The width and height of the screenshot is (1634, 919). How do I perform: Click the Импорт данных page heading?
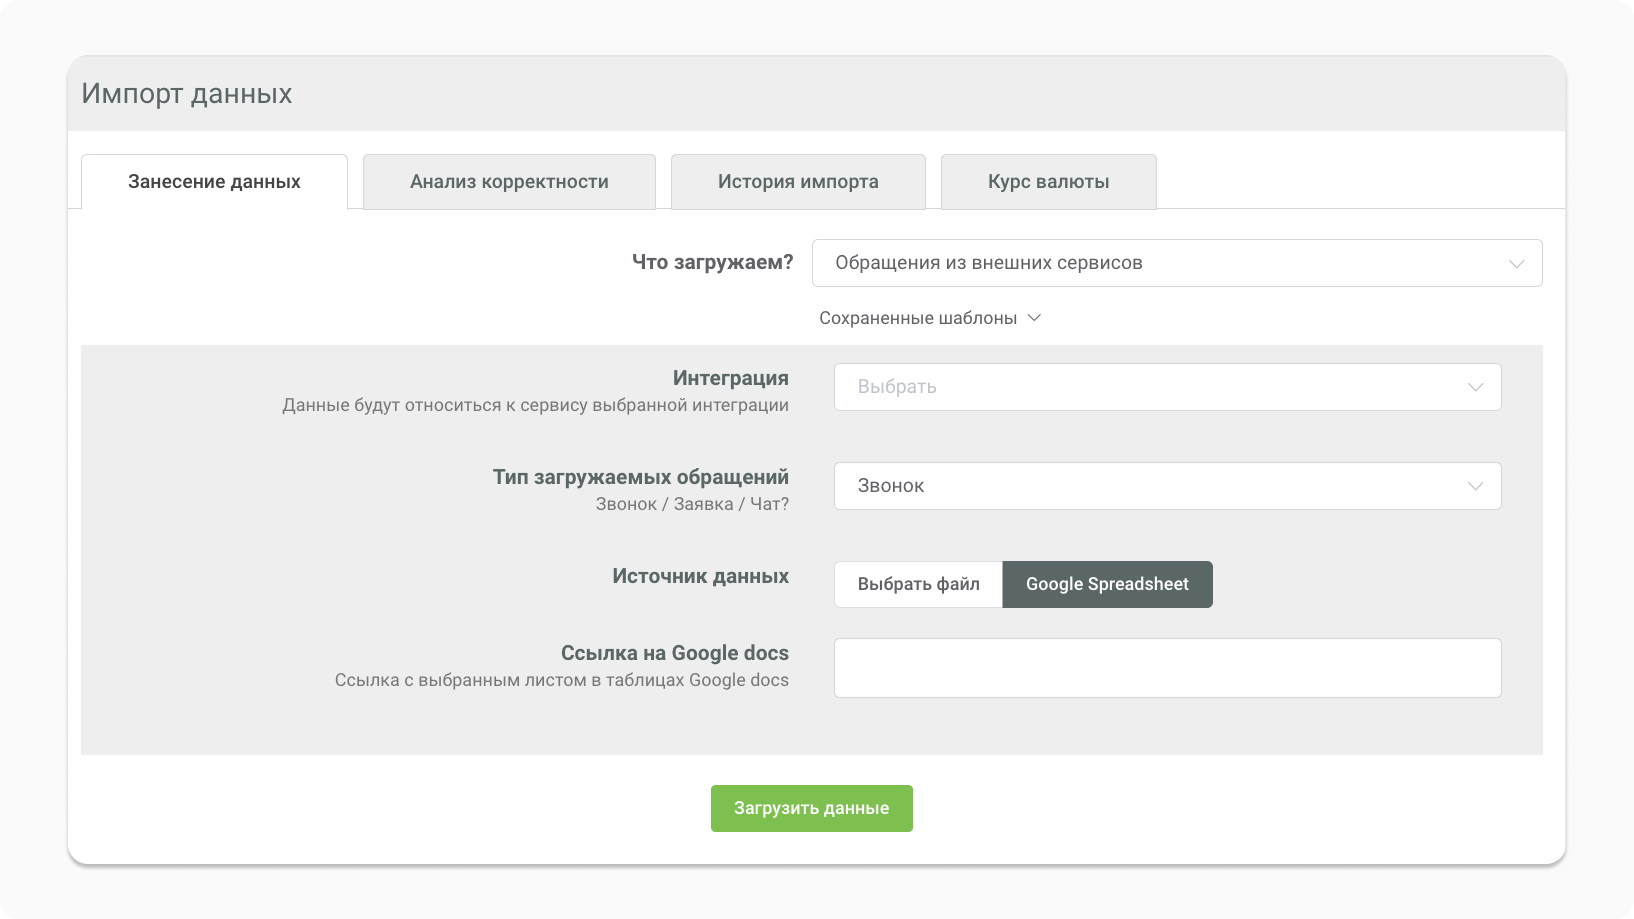coord(187,94)
